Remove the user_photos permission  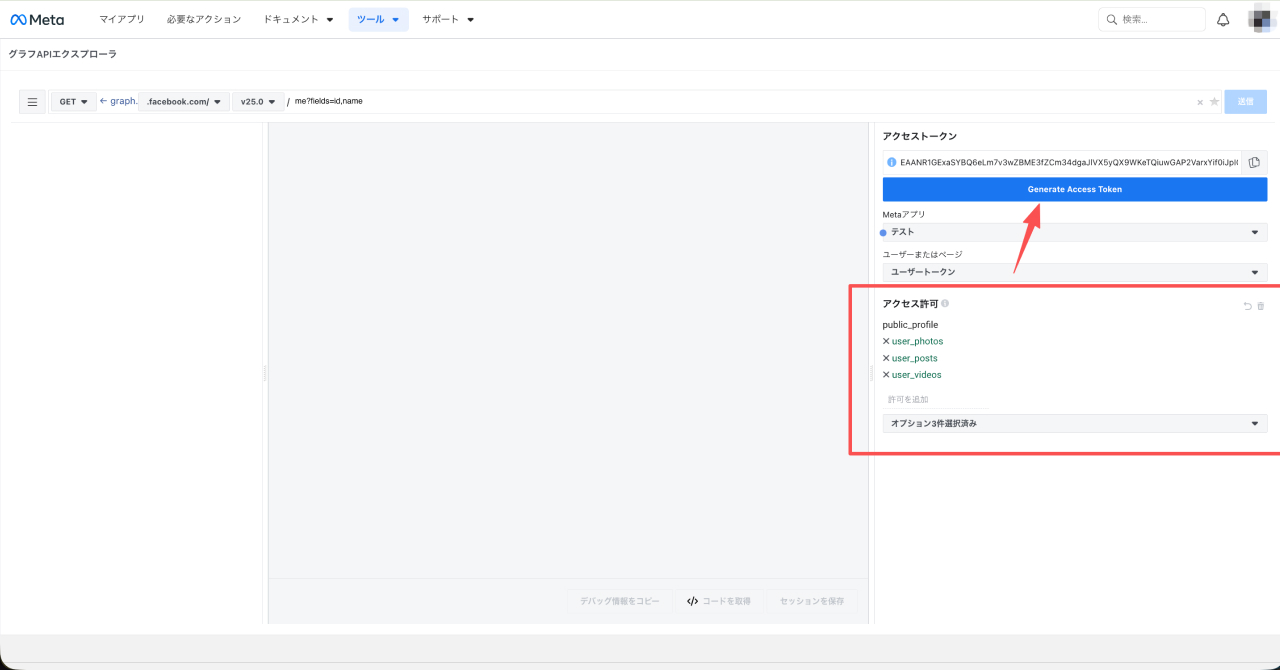tap(886, 341)
